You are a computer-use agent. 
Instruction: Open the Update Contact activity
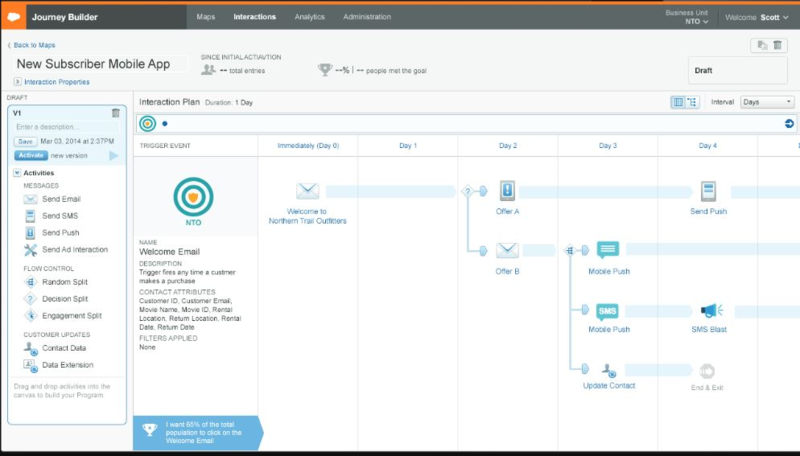[x=609, y=371]
